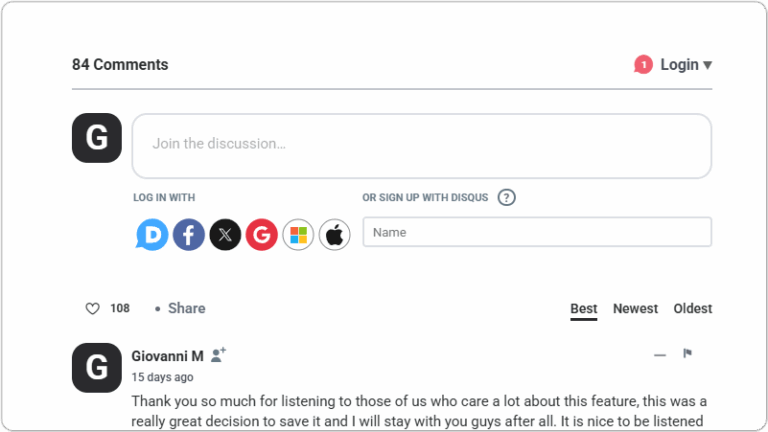Viewport: 768px width, 432px height.
Task: Collapse Giovanni M's comment thread
Action: coord(660,355)
